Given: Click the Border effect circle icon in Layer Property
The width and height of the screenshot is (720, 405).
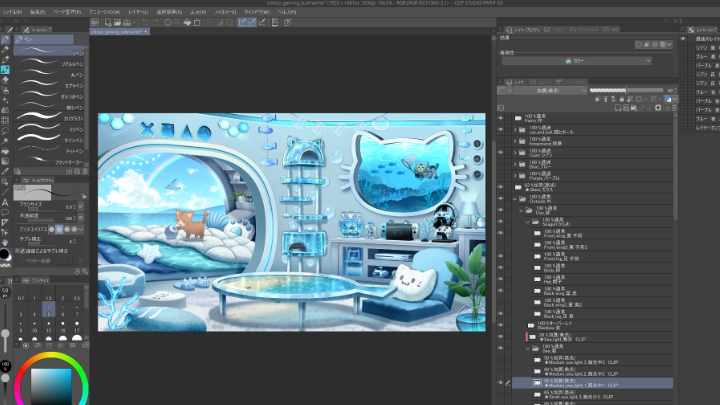Looking at the screenshot, I should coord(639,45).
